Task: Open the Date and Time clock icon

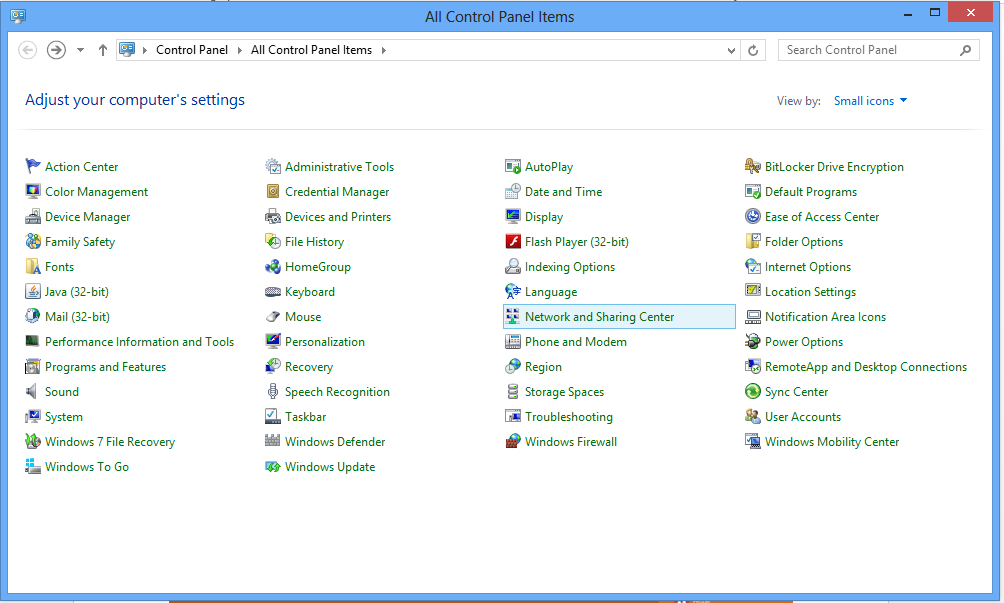Action: pyautogui.click(x=513, y=191)
